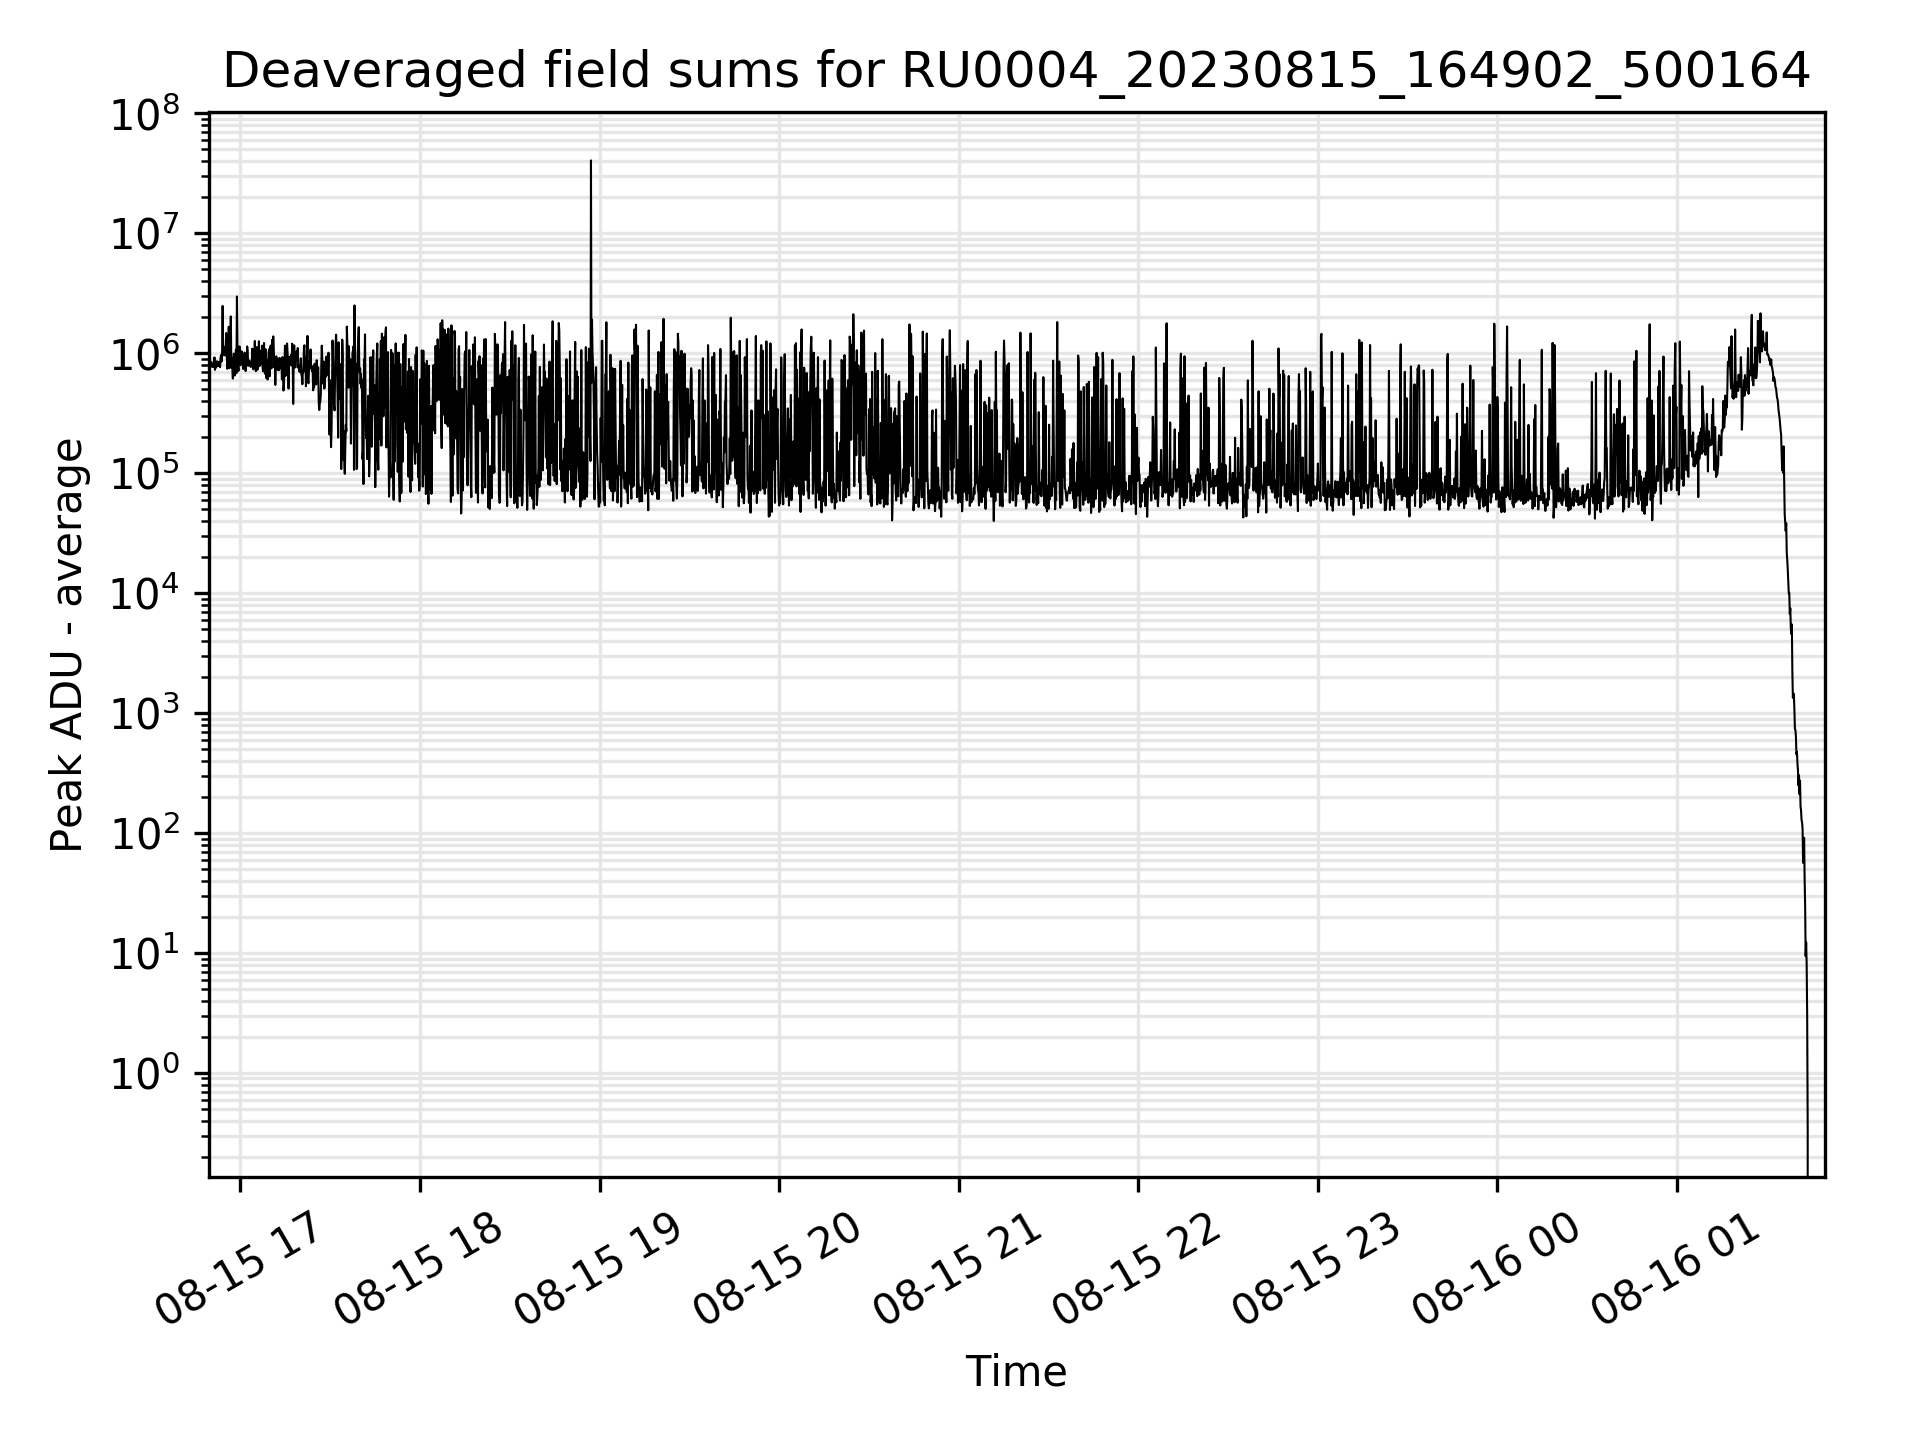
Task: Click x-axis tick label '08-15 19'
Action: point(599,1268)
